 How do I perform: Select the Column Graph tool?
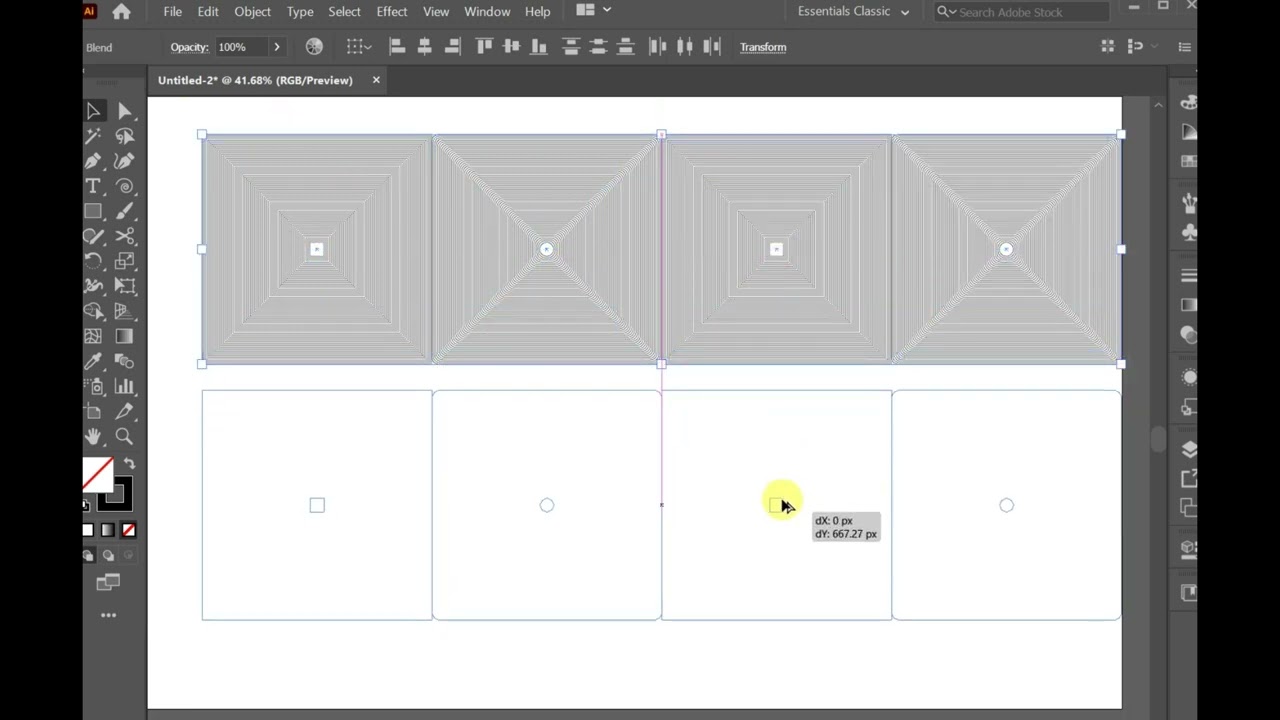click(124, 386)
